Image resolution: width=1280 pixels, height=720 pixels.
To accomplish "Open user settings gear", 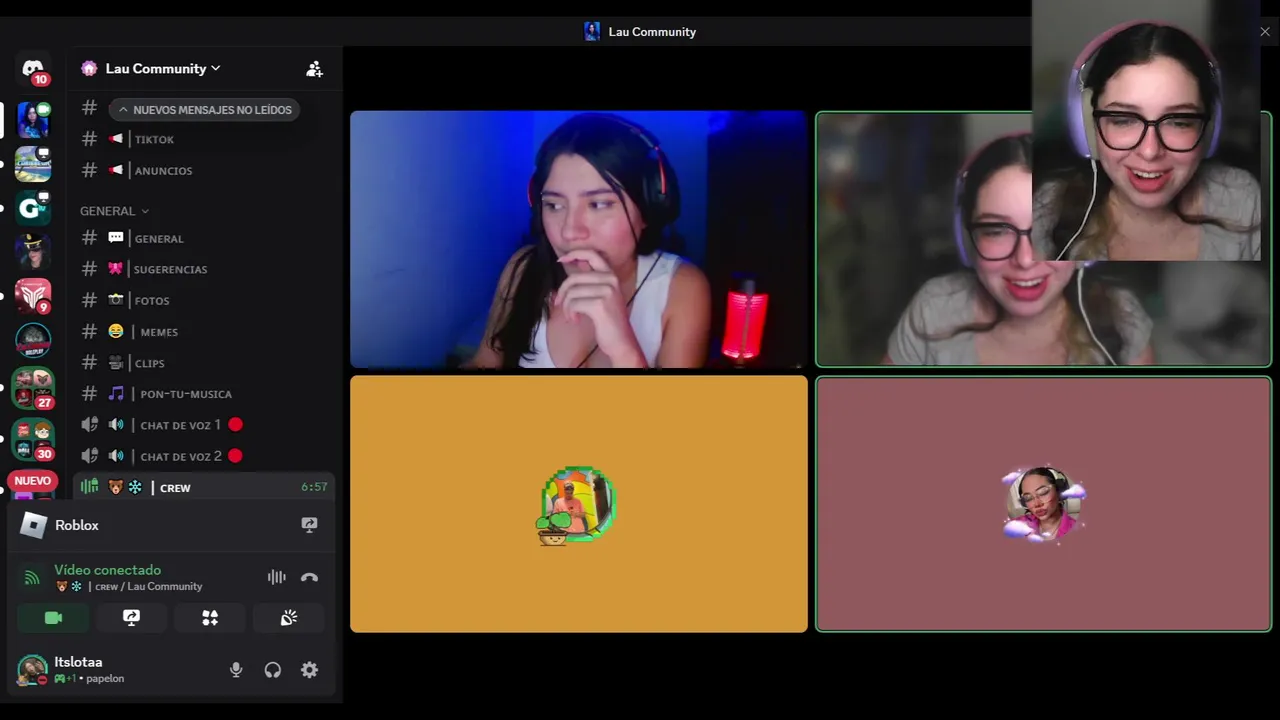I will point(309,670).
